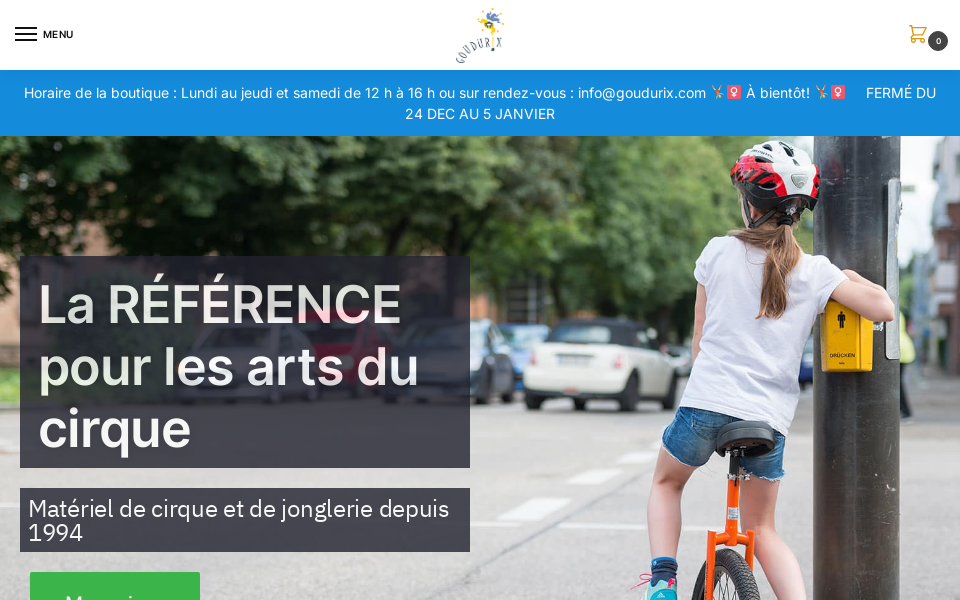Click the MENU label
This screenshot has height=600, width=960.
click(58, 35)
